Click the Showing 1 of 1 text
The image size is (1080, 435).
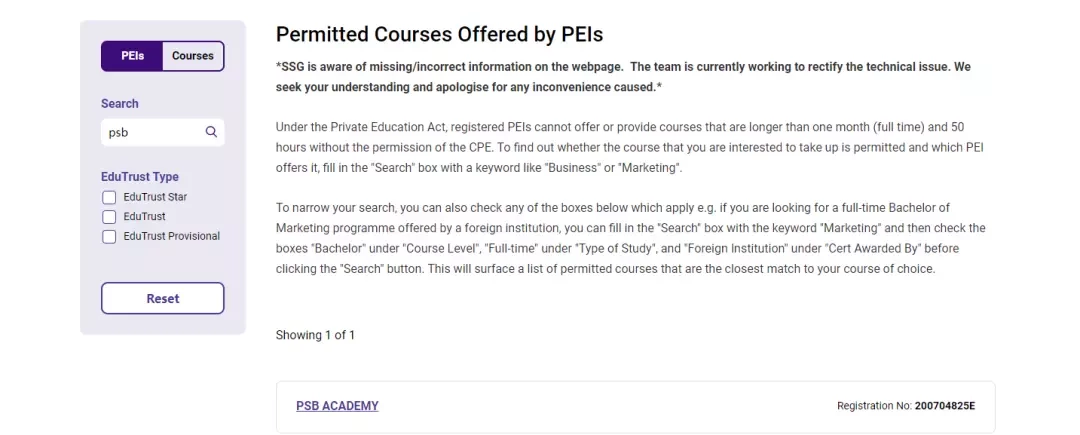315,335
